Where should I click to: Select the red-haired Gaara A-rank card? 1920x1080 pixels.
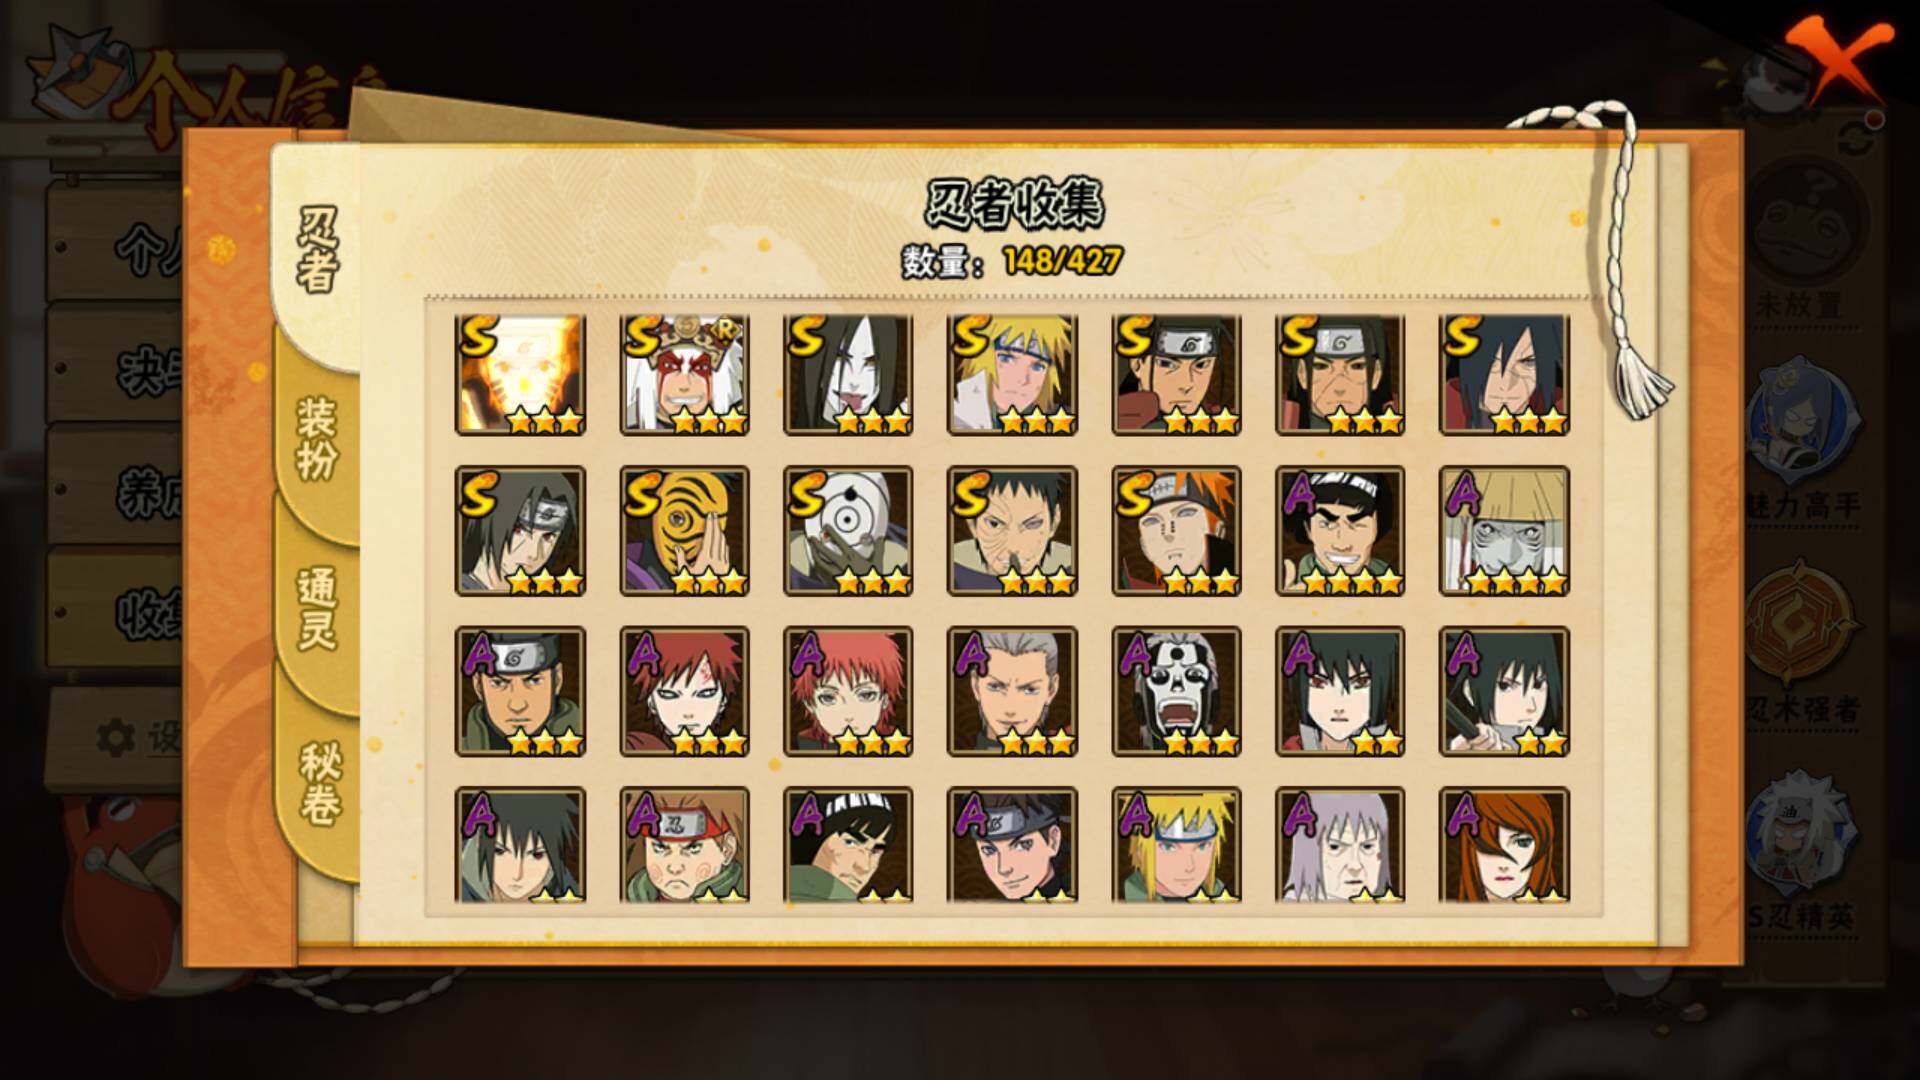684,691
